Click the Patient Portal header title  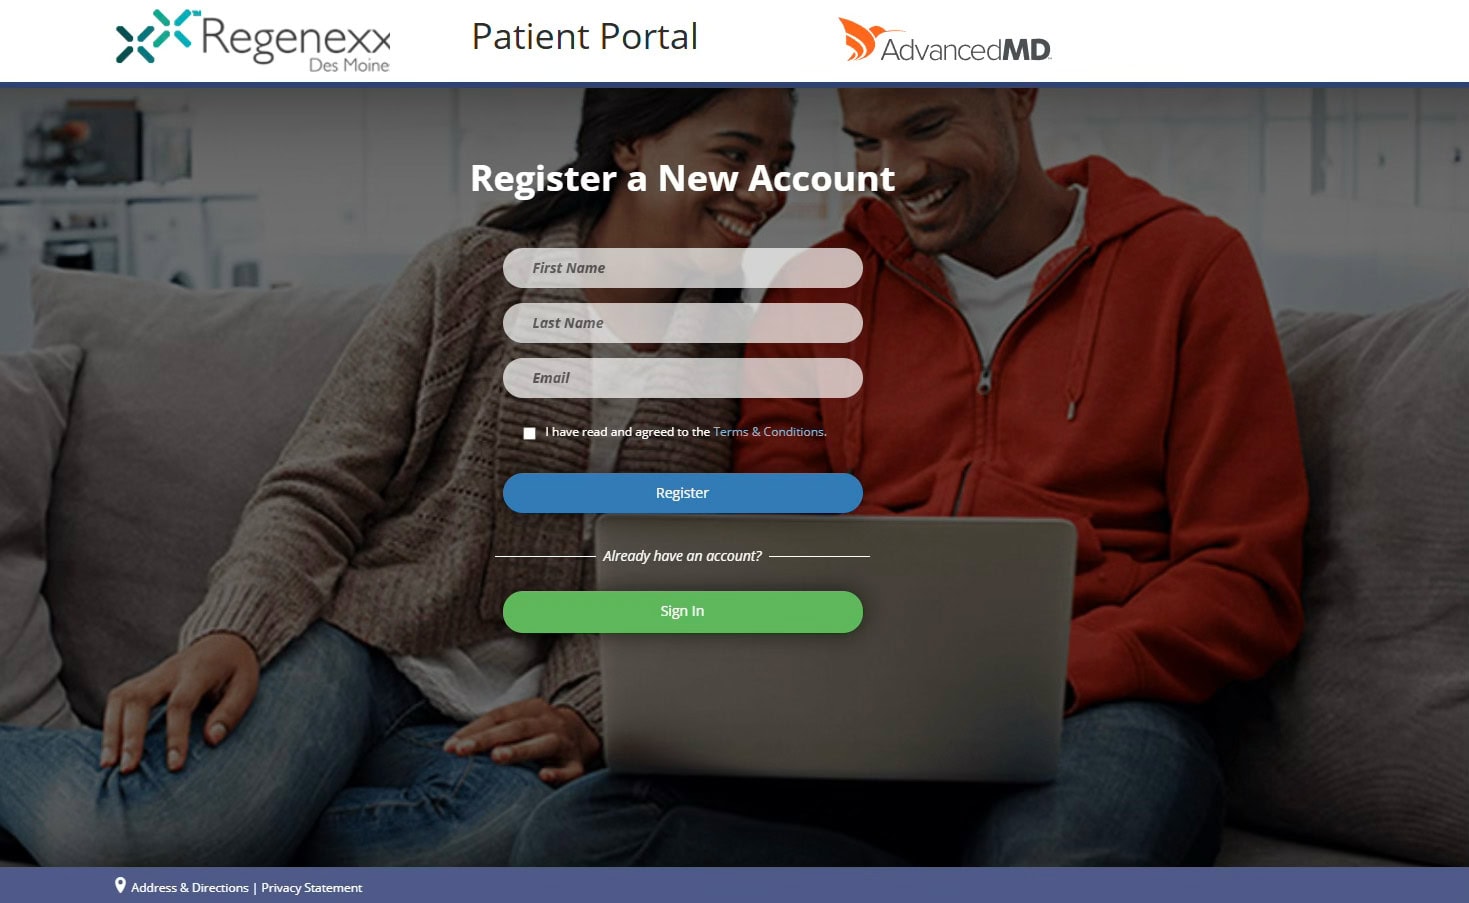tap(585, 37)
